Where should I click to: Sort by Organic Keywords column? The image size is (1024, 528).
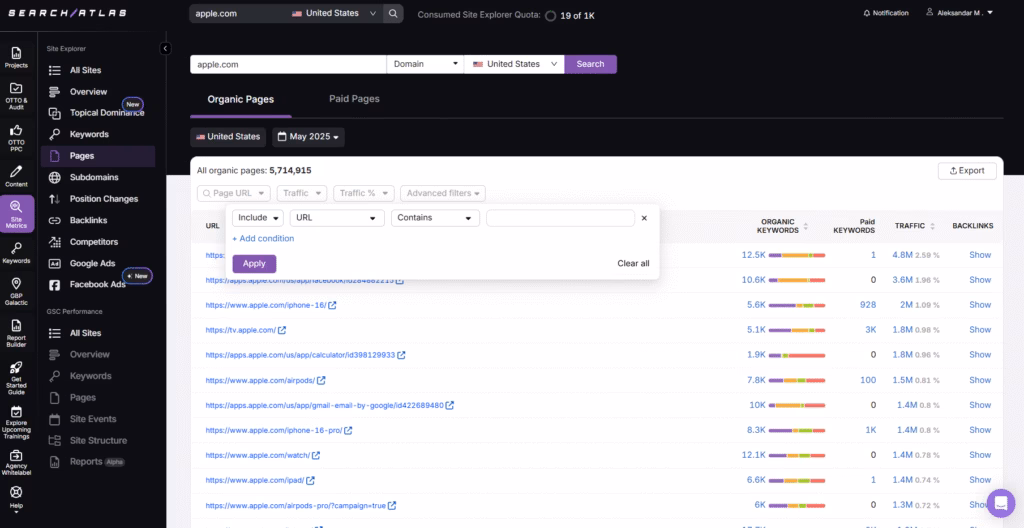click(780, 226)
